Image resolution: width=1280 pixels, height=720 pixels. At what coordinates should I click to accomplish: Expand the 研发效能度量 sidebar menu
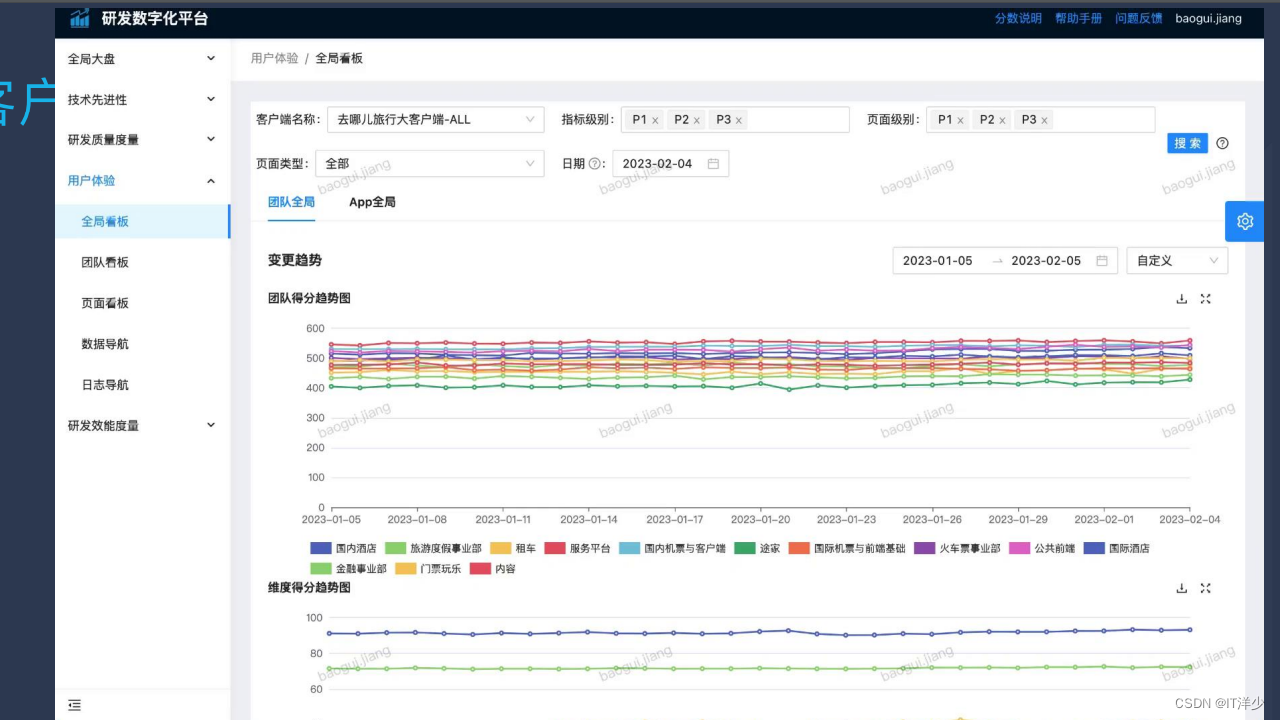pyautogui.click(x=142, y=426)
